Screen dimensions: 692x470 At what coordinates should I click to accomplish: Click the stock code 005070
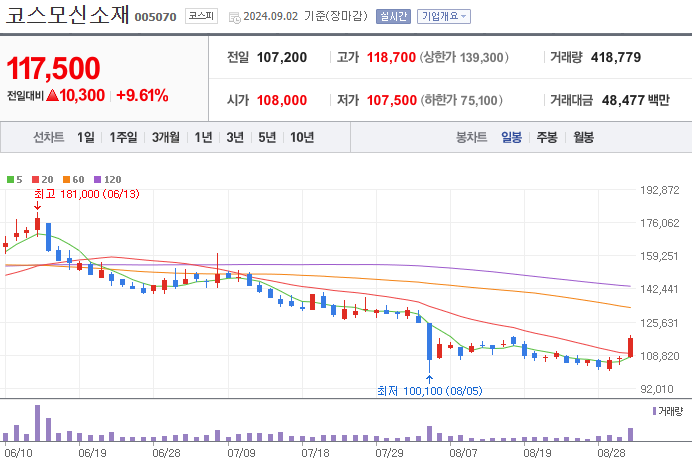point(155,17)
